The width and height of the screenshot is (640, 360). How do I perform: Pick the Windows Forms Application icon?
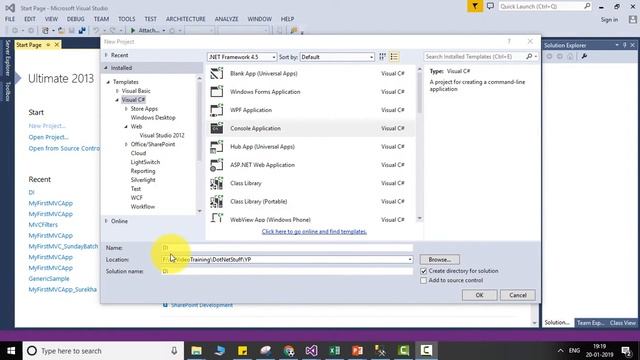(x=217, y=91)
